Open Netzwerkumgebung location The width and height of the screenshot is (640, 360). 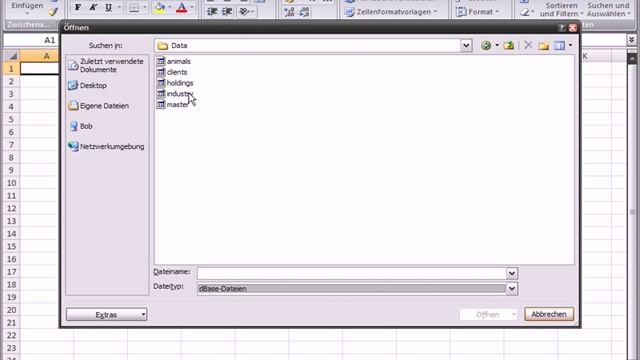[107, 147]
